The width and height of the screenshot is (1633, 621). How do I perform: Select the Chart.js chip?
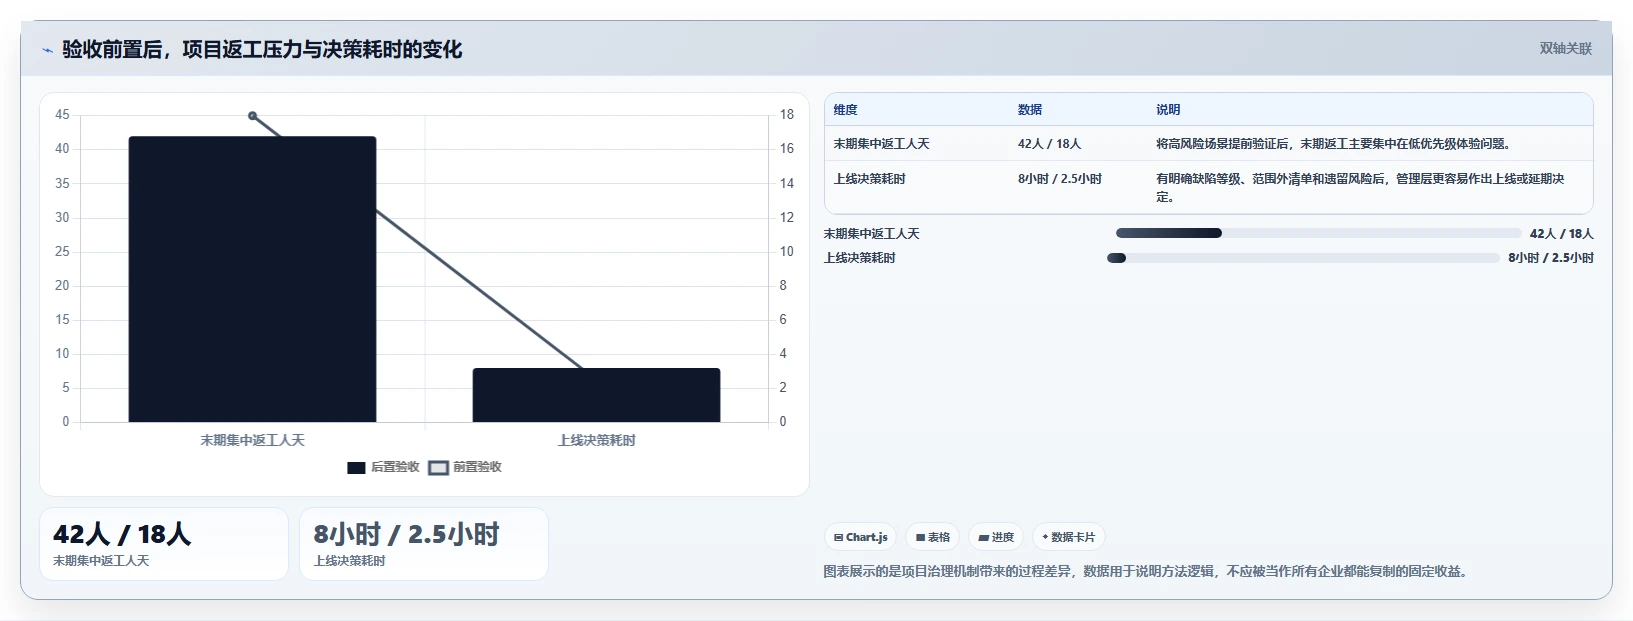[x=860, y=537]
